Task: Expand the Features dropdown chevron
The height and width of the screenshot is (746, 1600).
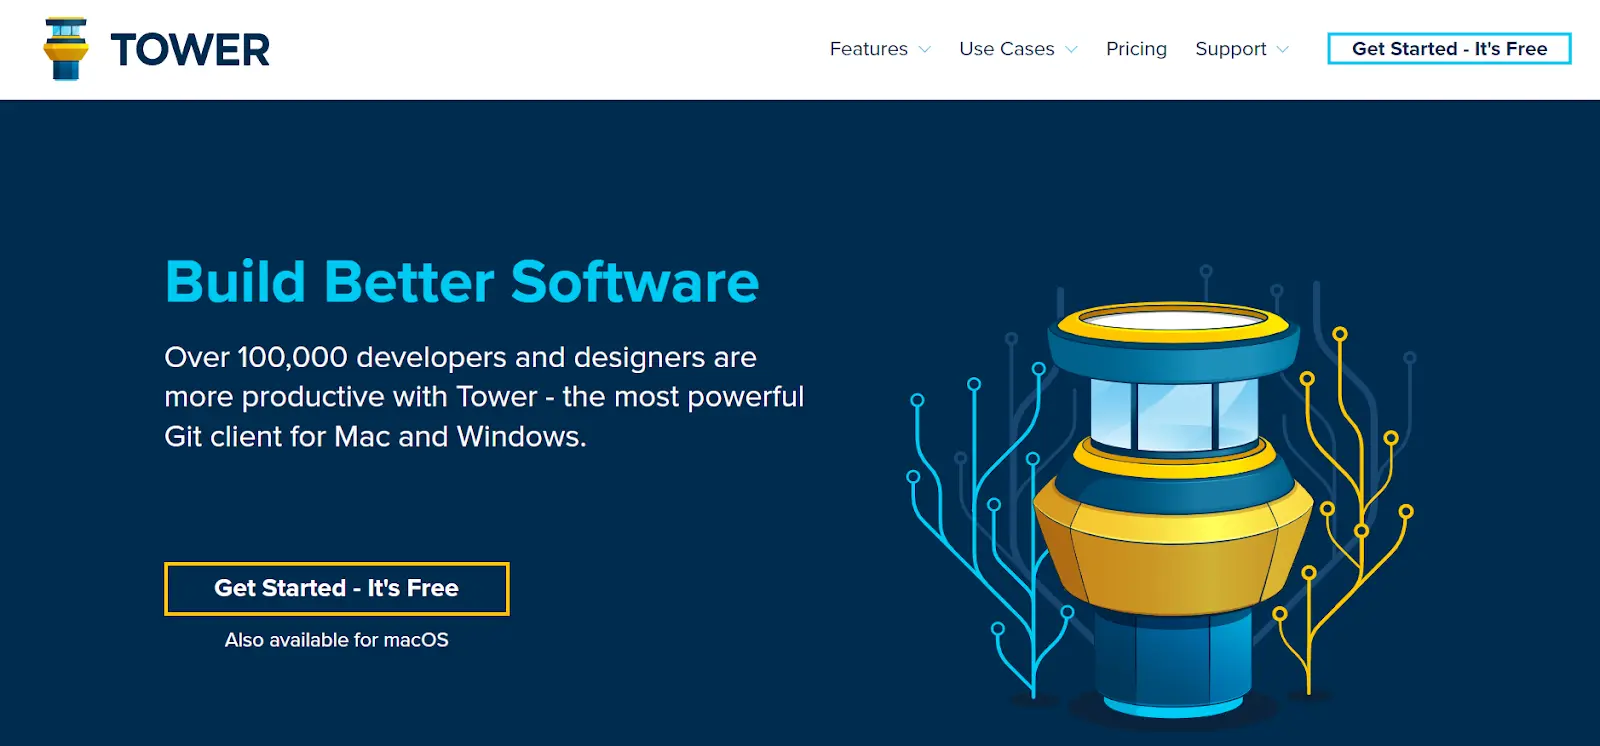Action: tap(924, 50)
